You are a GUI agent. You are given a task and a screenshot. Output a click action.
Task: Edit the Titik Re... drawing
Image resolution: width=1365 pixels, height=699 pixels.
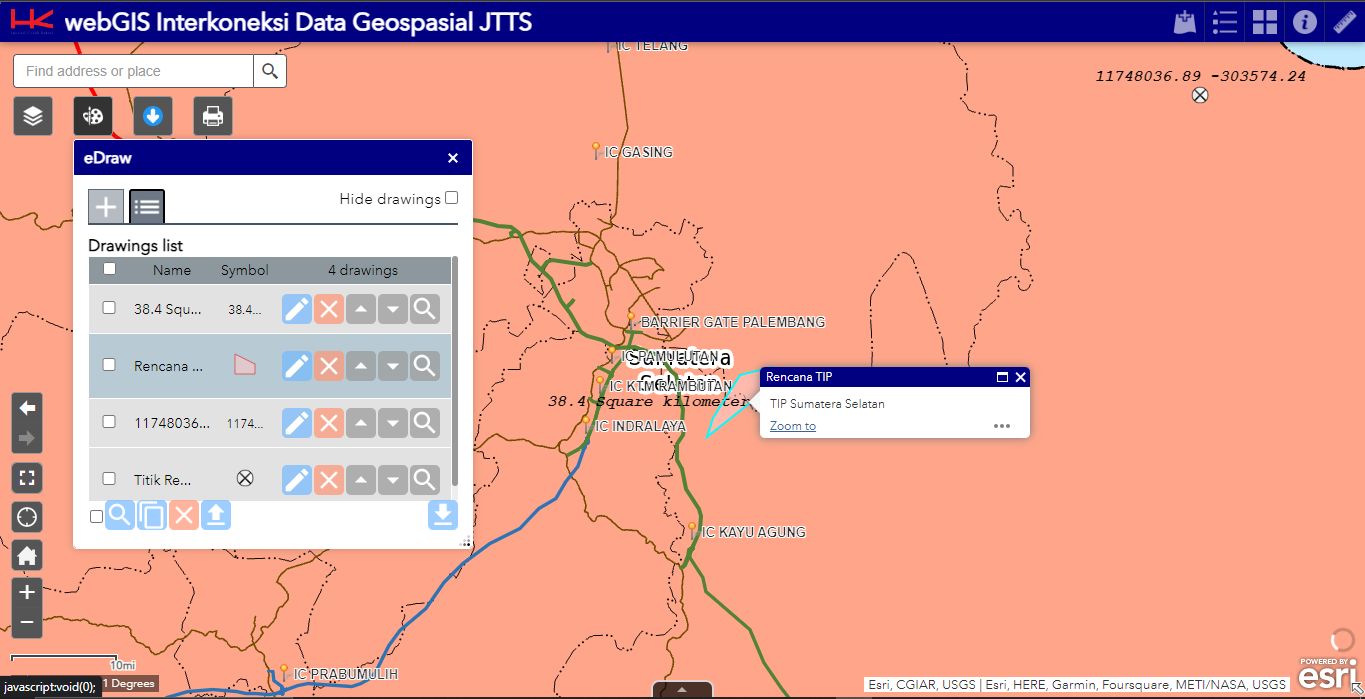click(x=297, y=480)
